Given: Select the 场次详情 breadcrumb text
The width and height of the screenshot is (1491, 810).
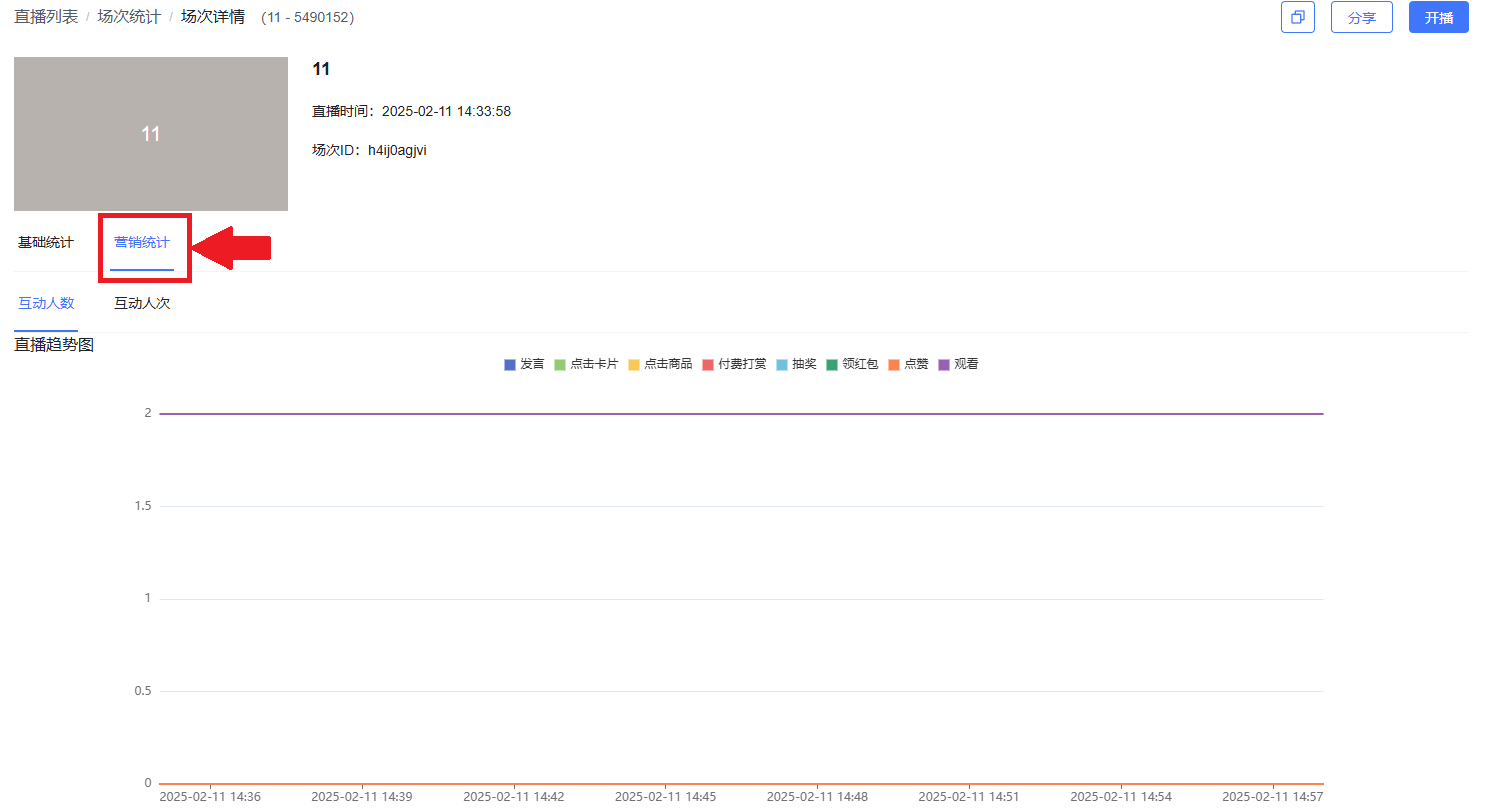Looking at the screenshot, I should [213, 17].
